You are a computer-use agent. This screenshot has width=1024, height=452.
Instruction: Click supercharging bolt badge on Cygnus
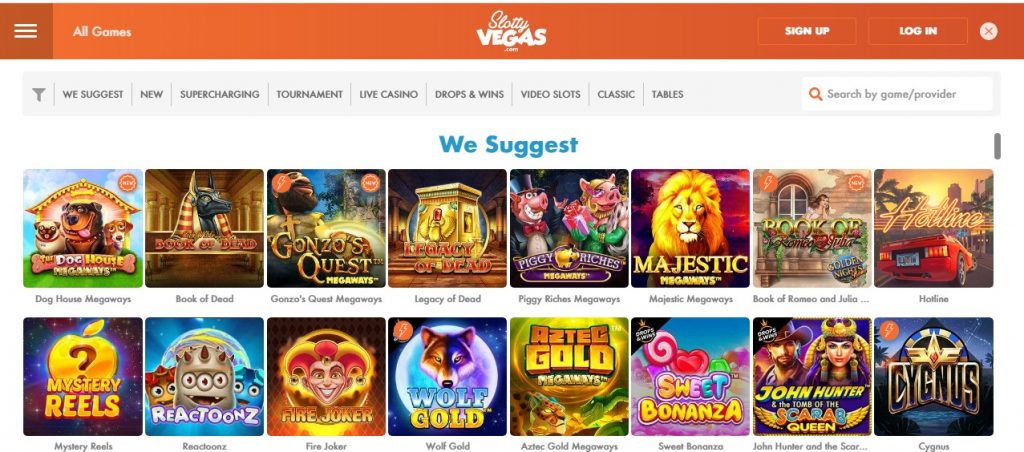[889, 331]
